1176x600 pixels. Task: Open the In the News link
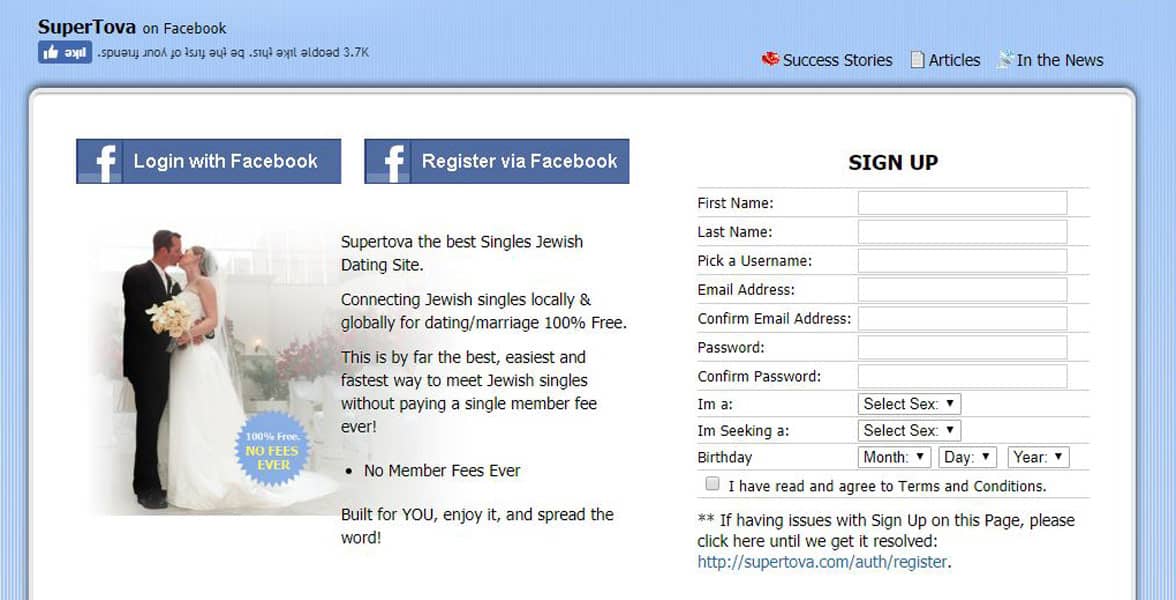pyautogui.click(x=1060, y=60)
